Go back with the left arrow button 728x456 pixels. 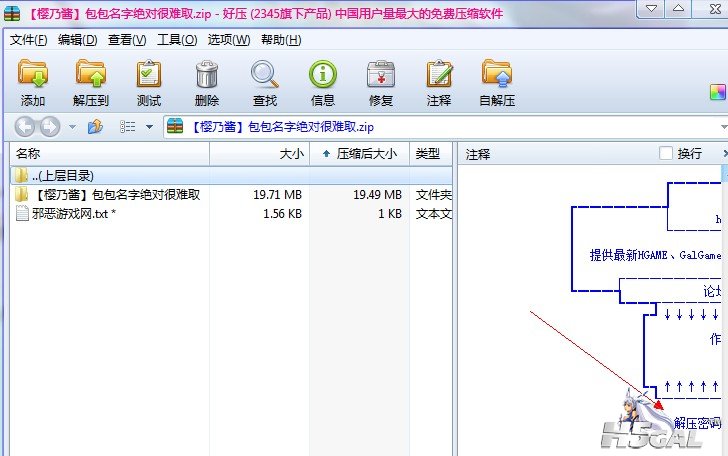(25, 127)
